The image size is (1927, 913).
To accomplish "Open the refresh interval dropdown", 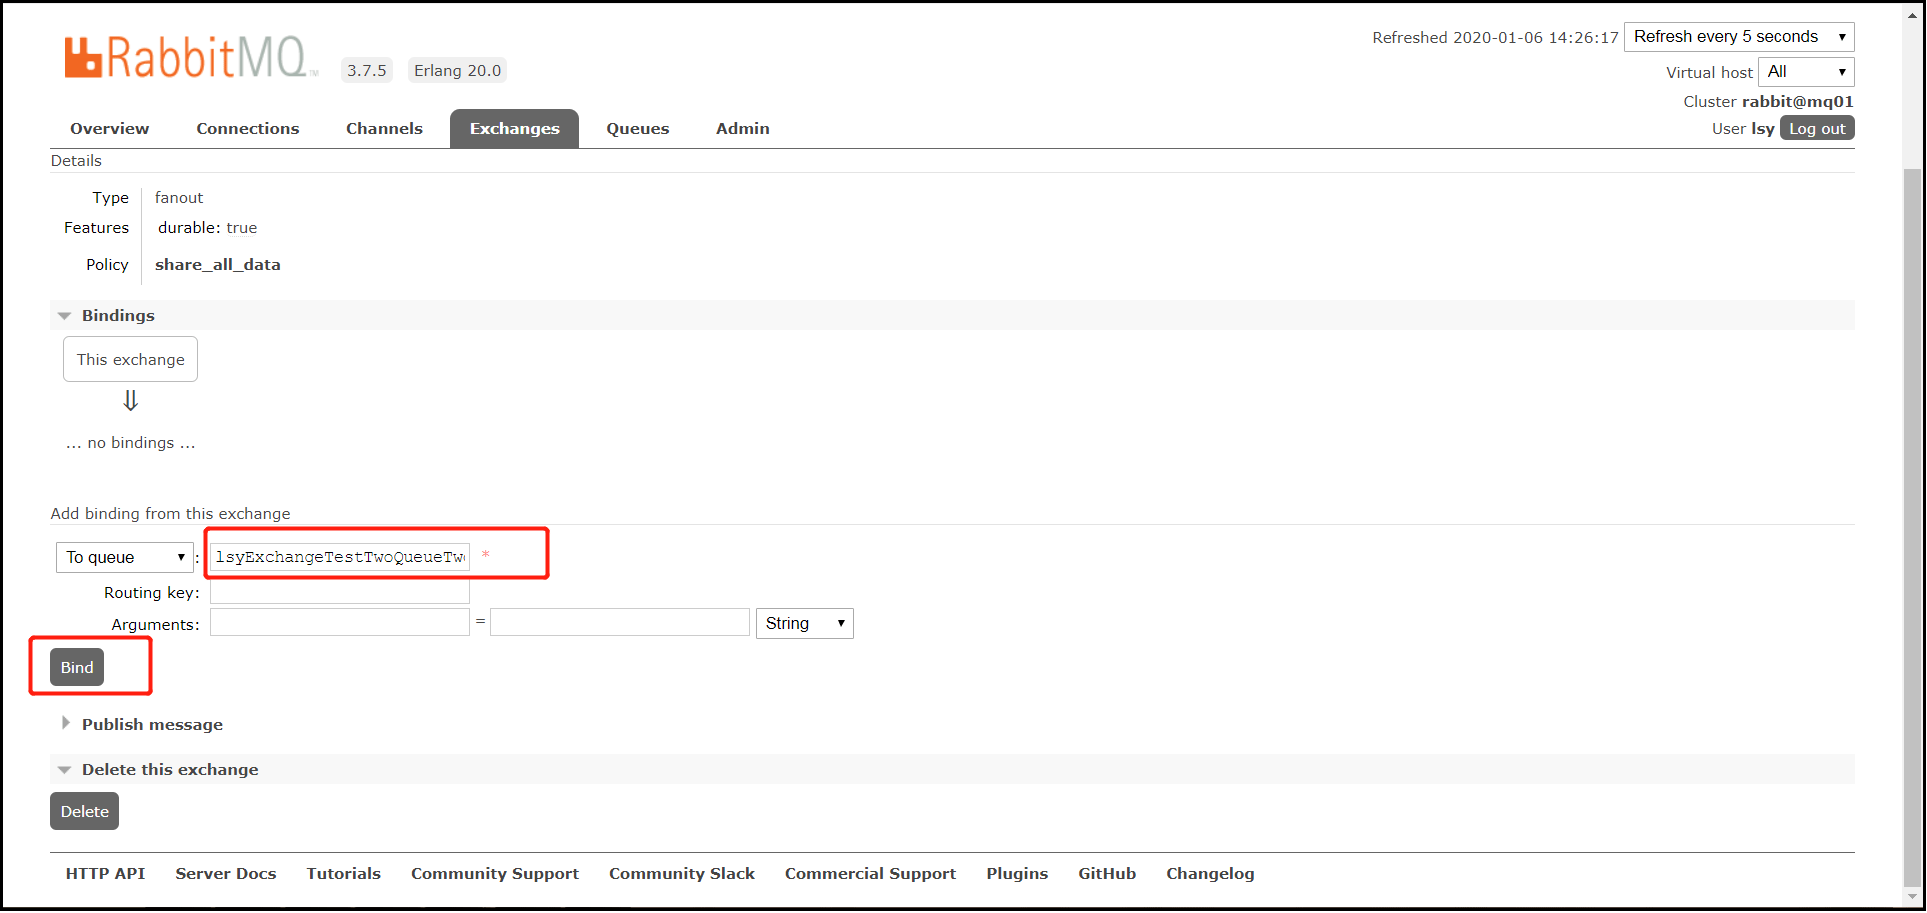I will click(1739, 36).
